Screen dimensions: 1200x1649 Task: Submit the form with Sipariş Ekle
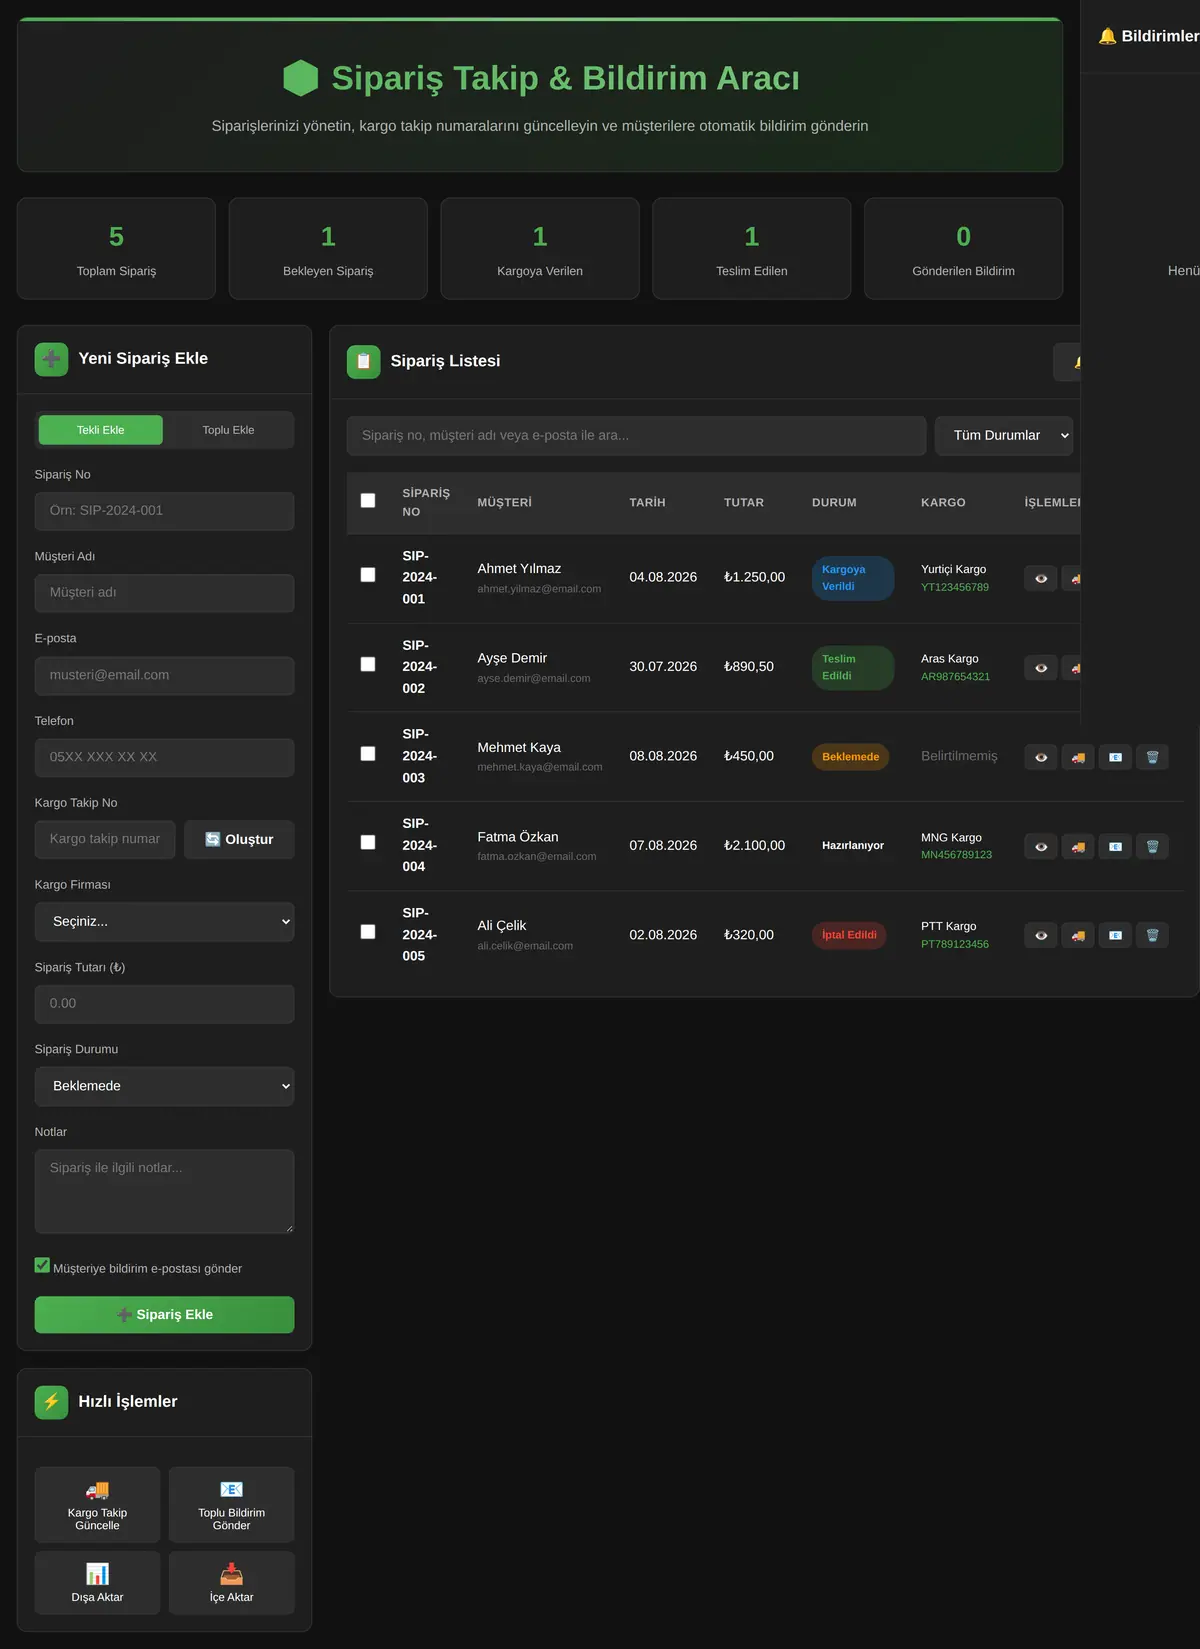point(164,1315)
